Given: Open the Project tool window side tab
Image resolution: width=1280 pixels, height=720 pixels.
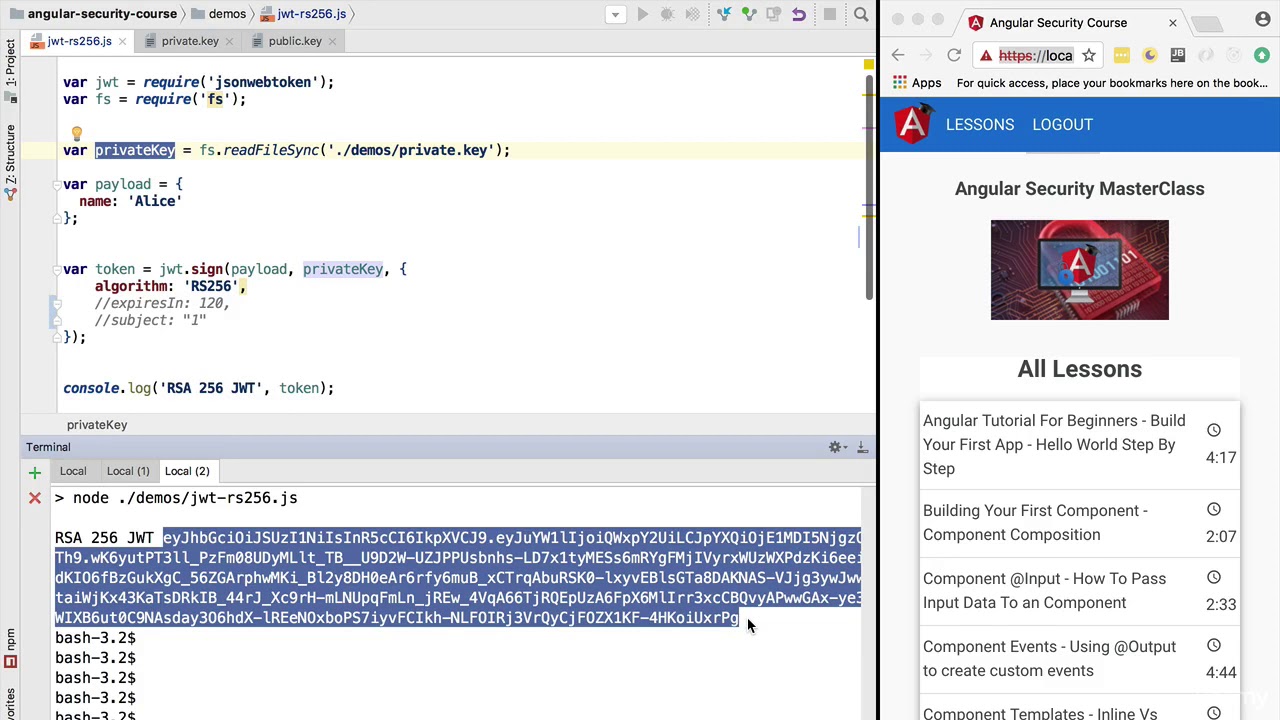Looking at the screenshot, I should [x=10, y=72].
